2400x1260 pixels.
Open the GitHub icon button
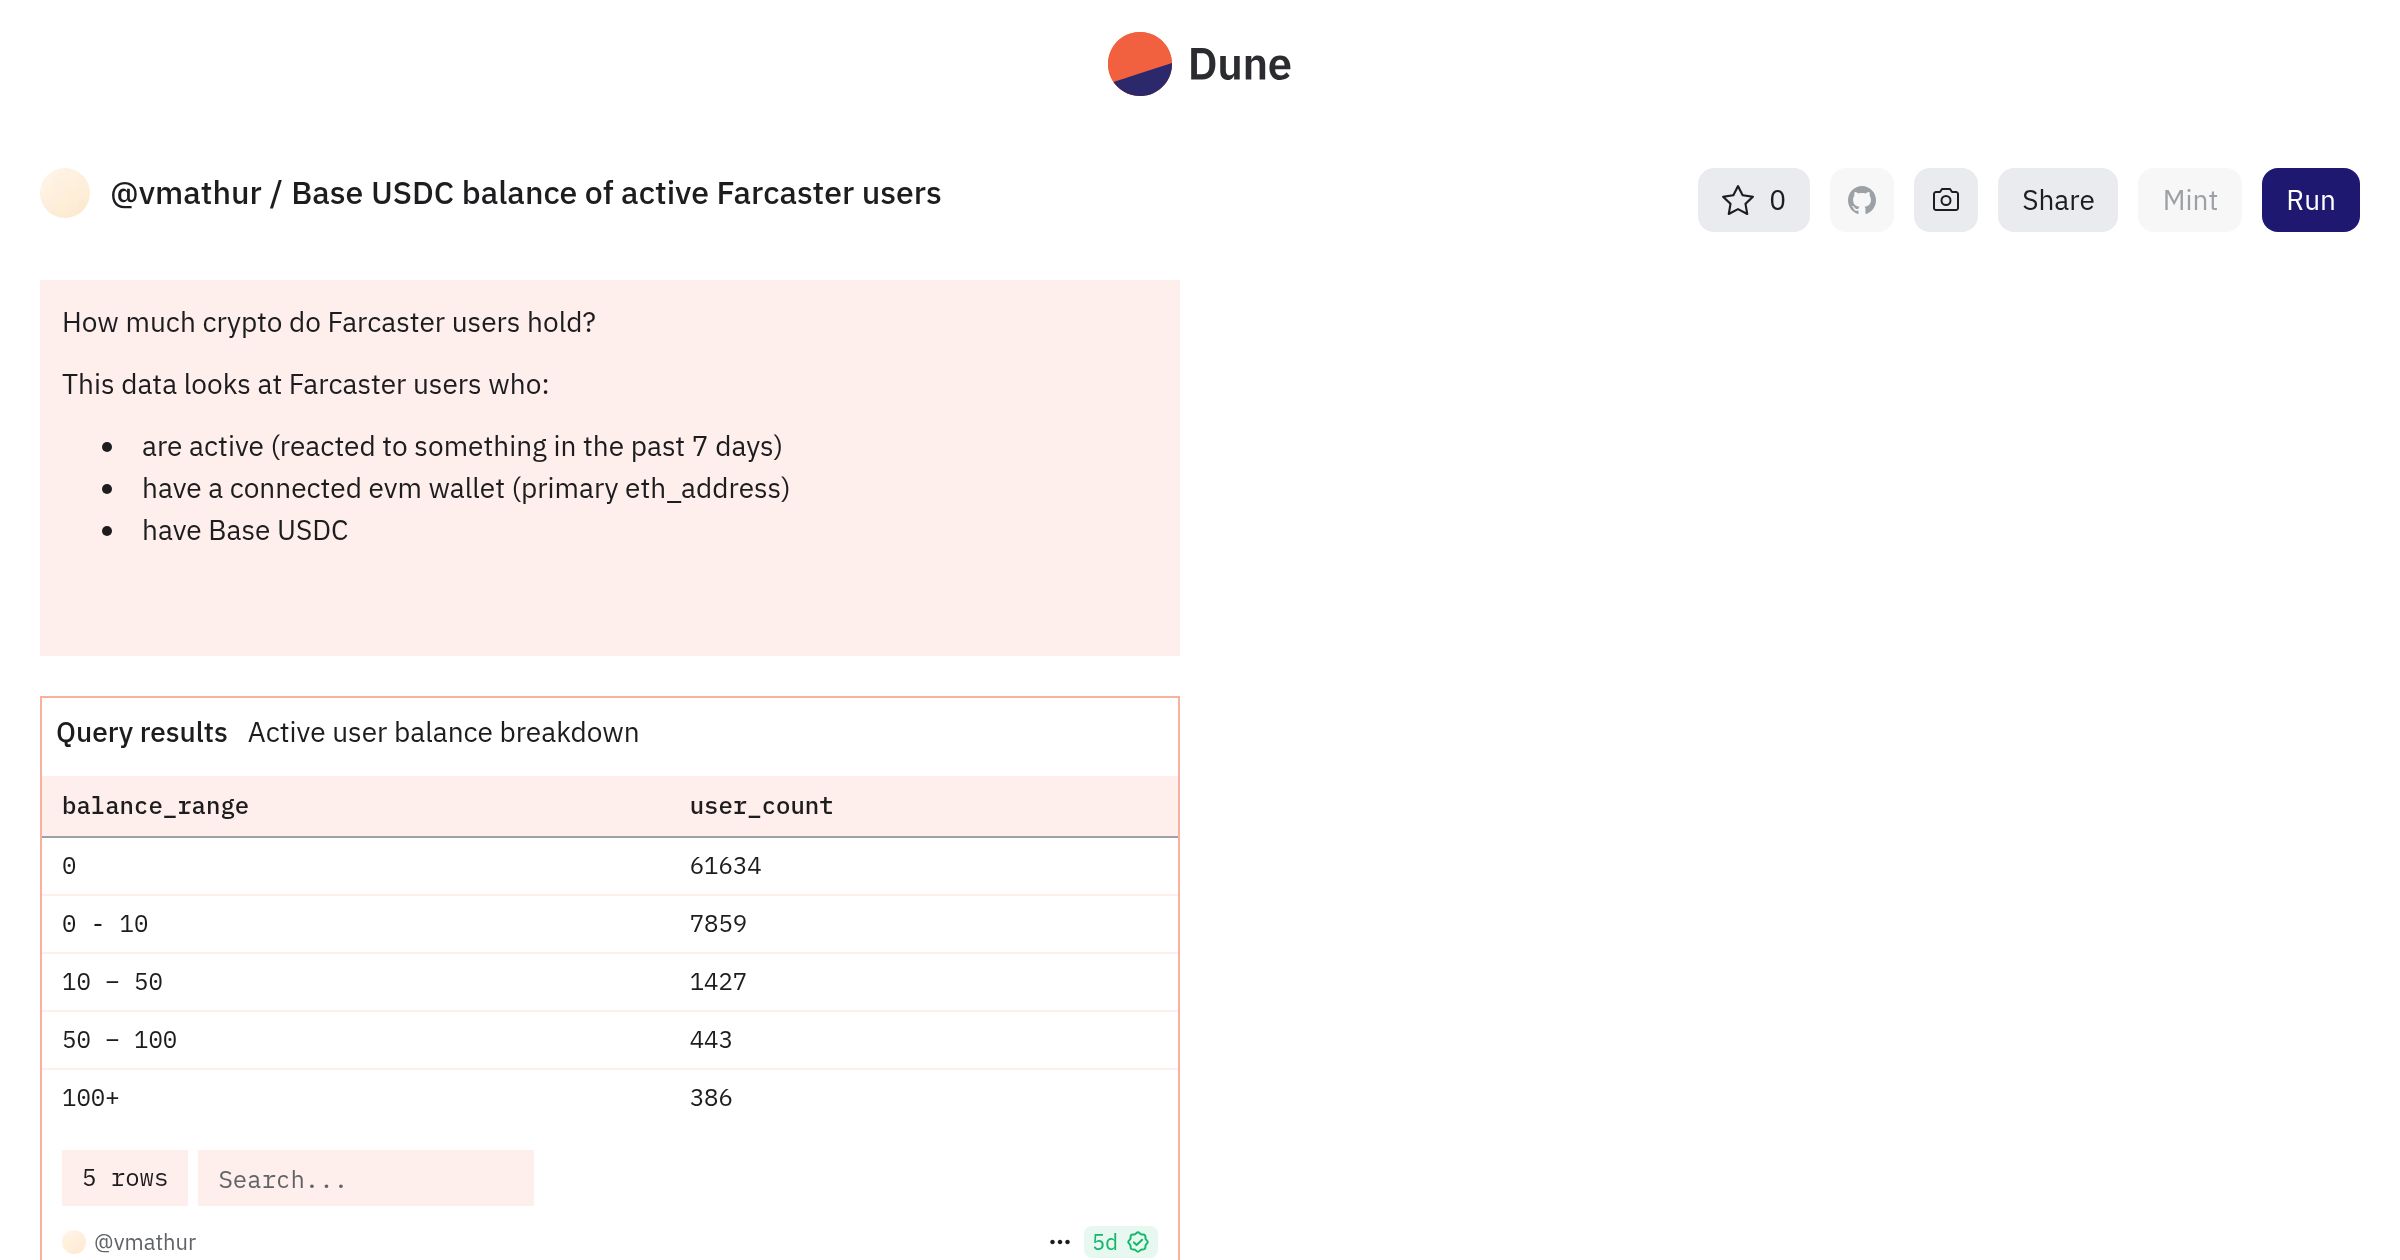(x=1861, y=200)
